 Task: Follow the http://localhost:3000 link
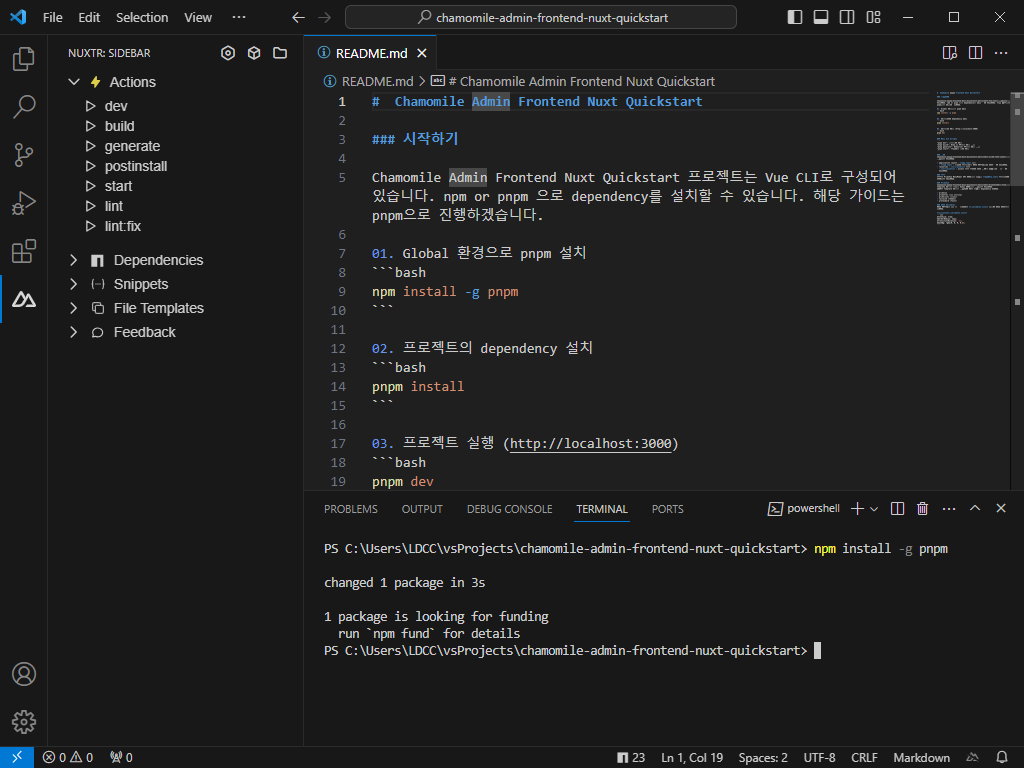tap(590, 444)
